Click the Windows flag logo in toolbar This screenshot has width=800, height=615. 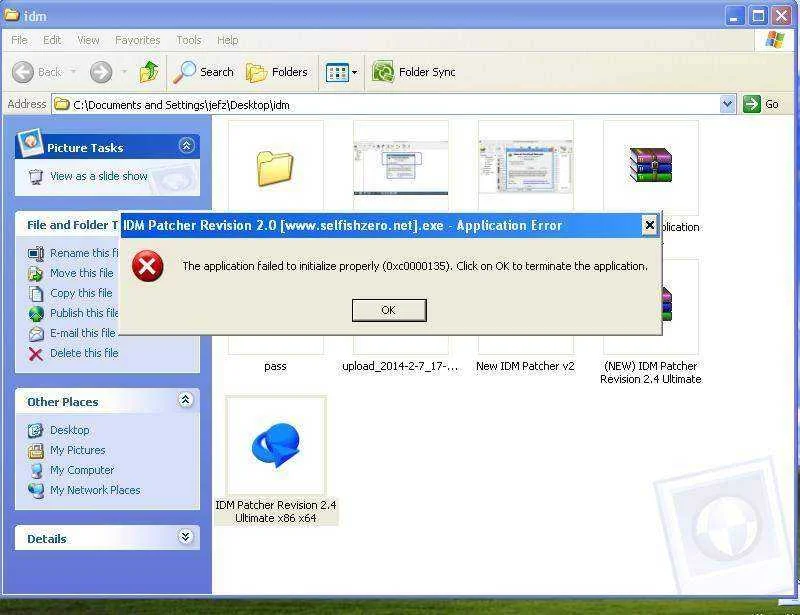(x=774, y=40)
